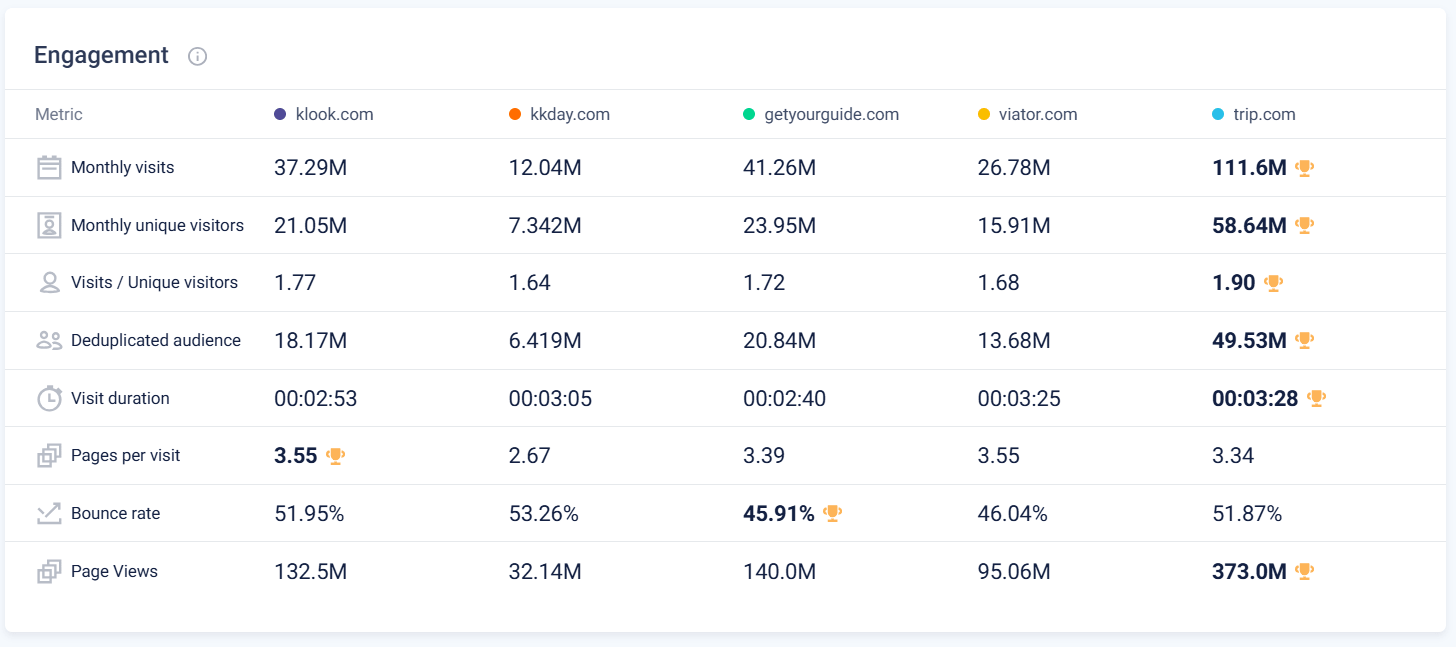Click getyourguide.com deduplicated audience 20.84M
Image resolution: width=1456 pixels, height=647 pixels.
780,341
